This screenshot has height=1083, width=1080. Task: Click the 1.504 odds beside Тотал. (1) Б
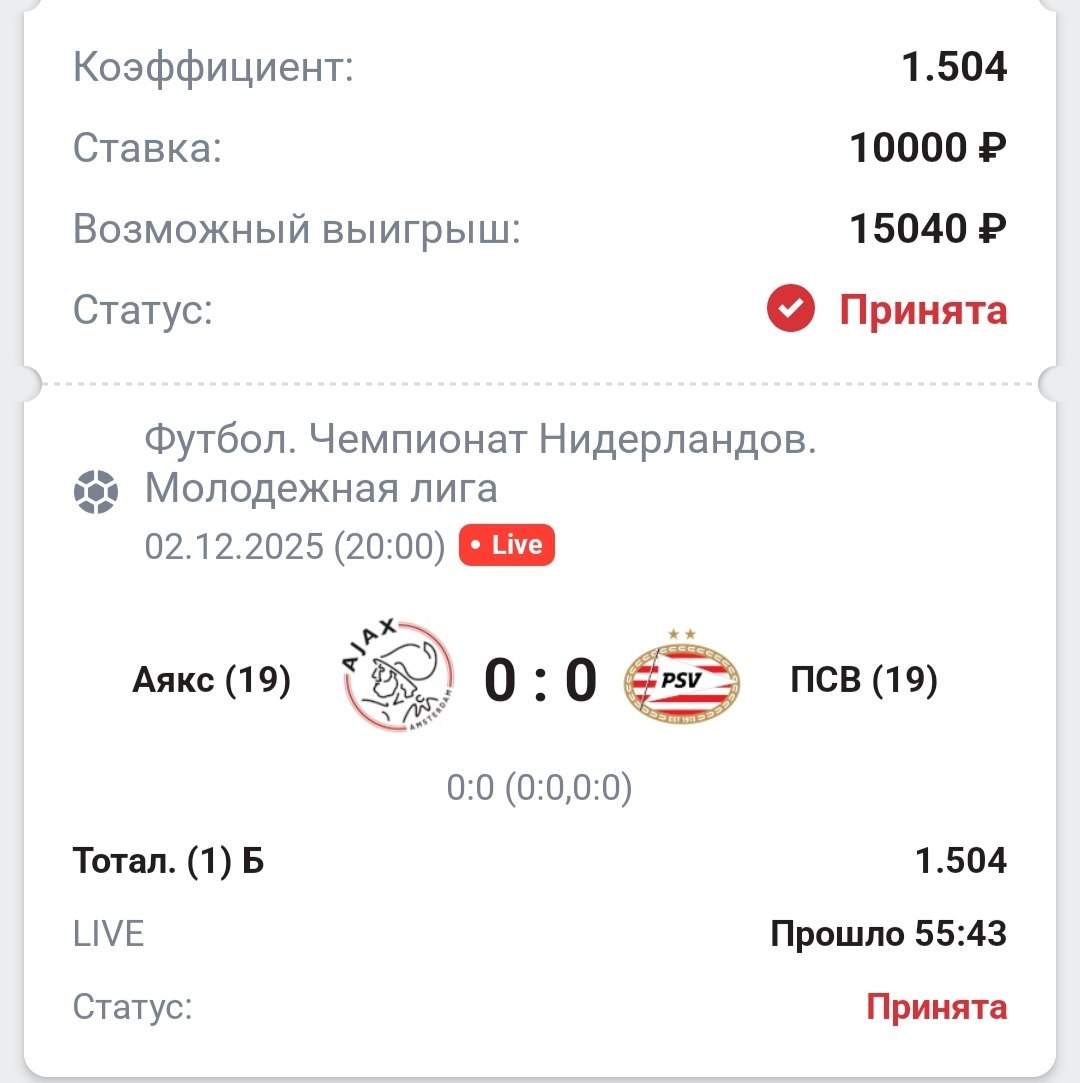click(960, 861)
